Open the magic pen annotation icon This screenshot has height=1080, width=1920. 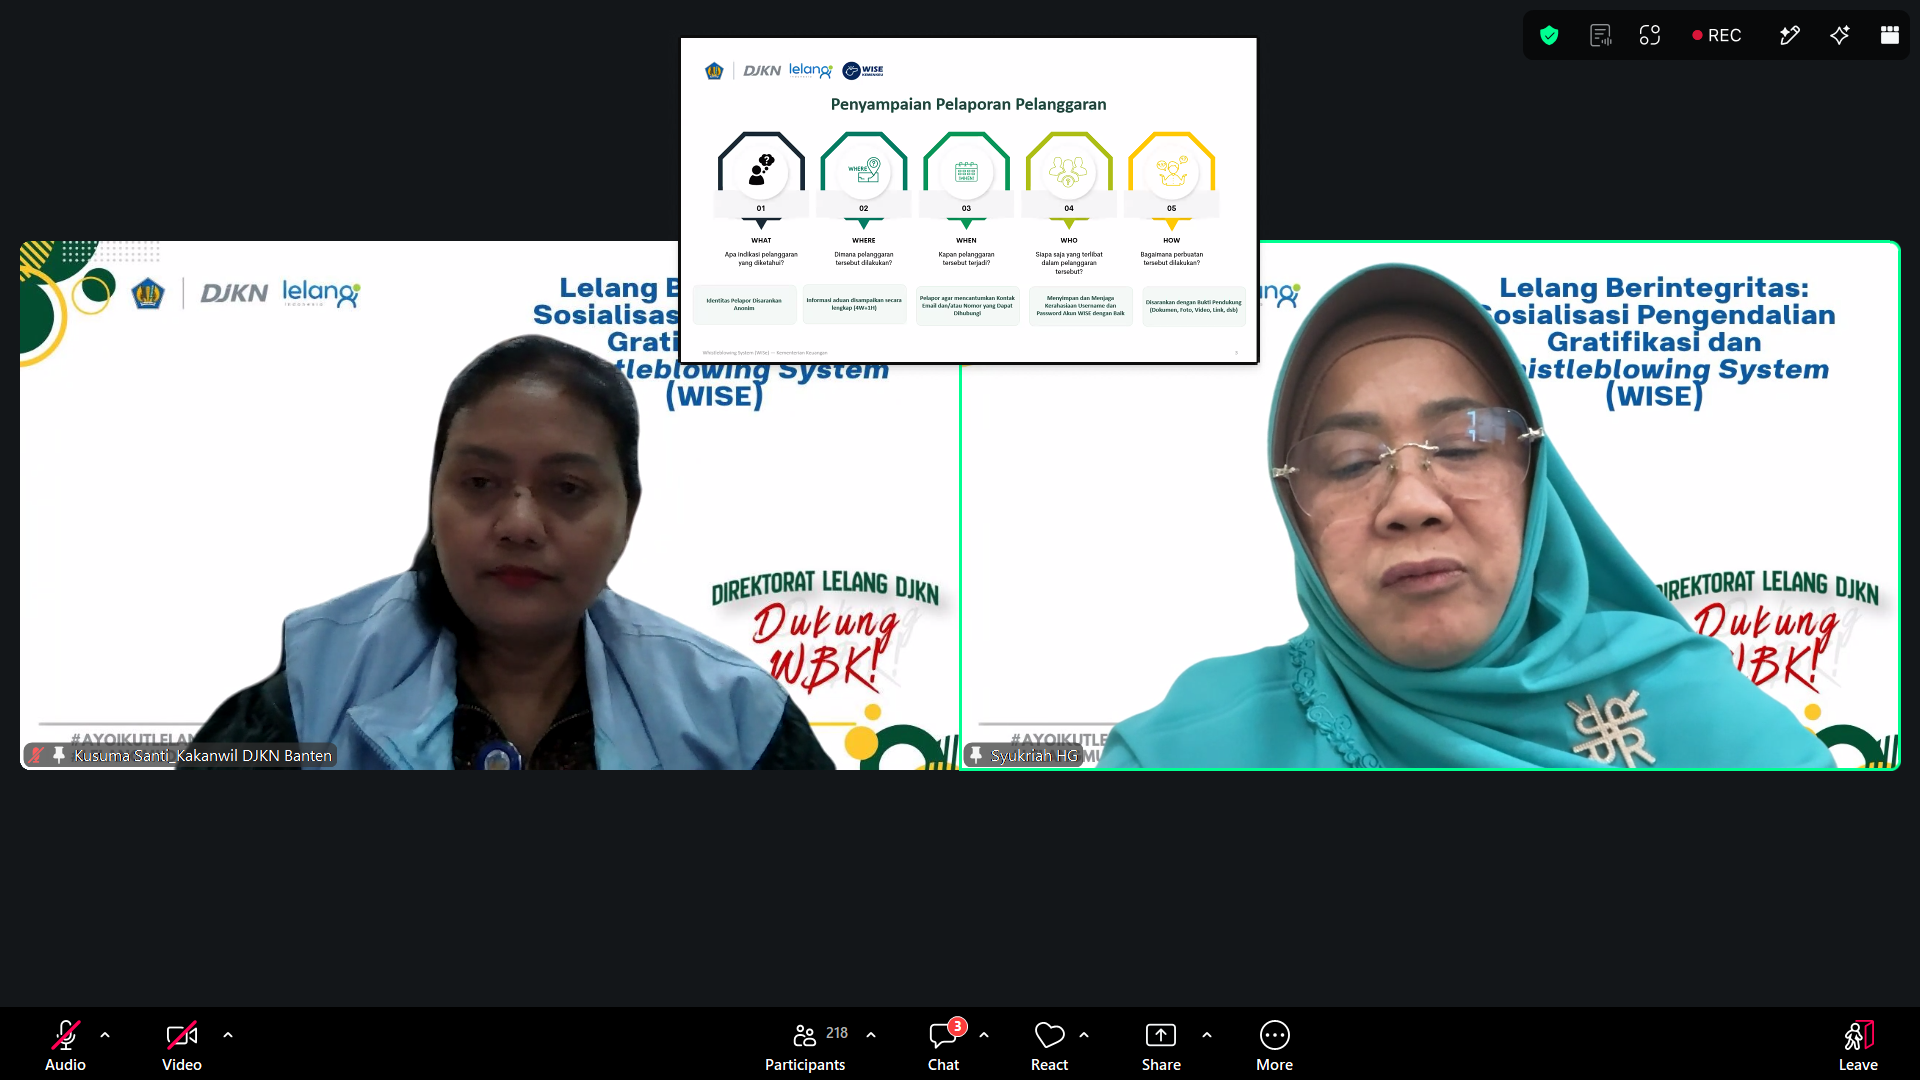[1790, 36]
